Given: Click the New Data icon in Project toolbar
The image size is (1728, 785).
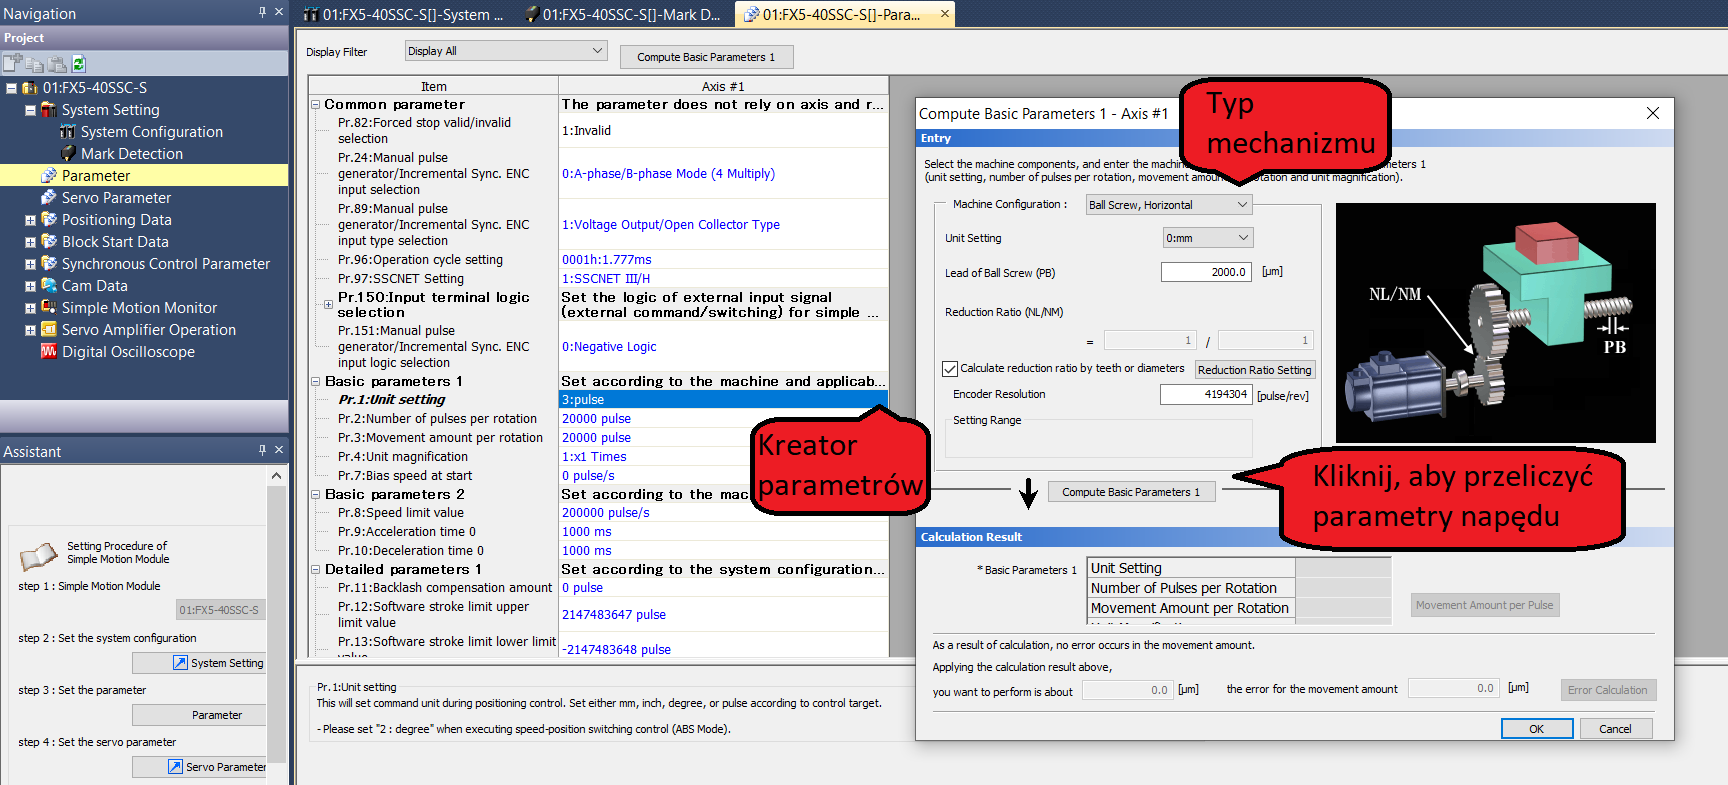Looking at the screenshot, I should point(12,63).
